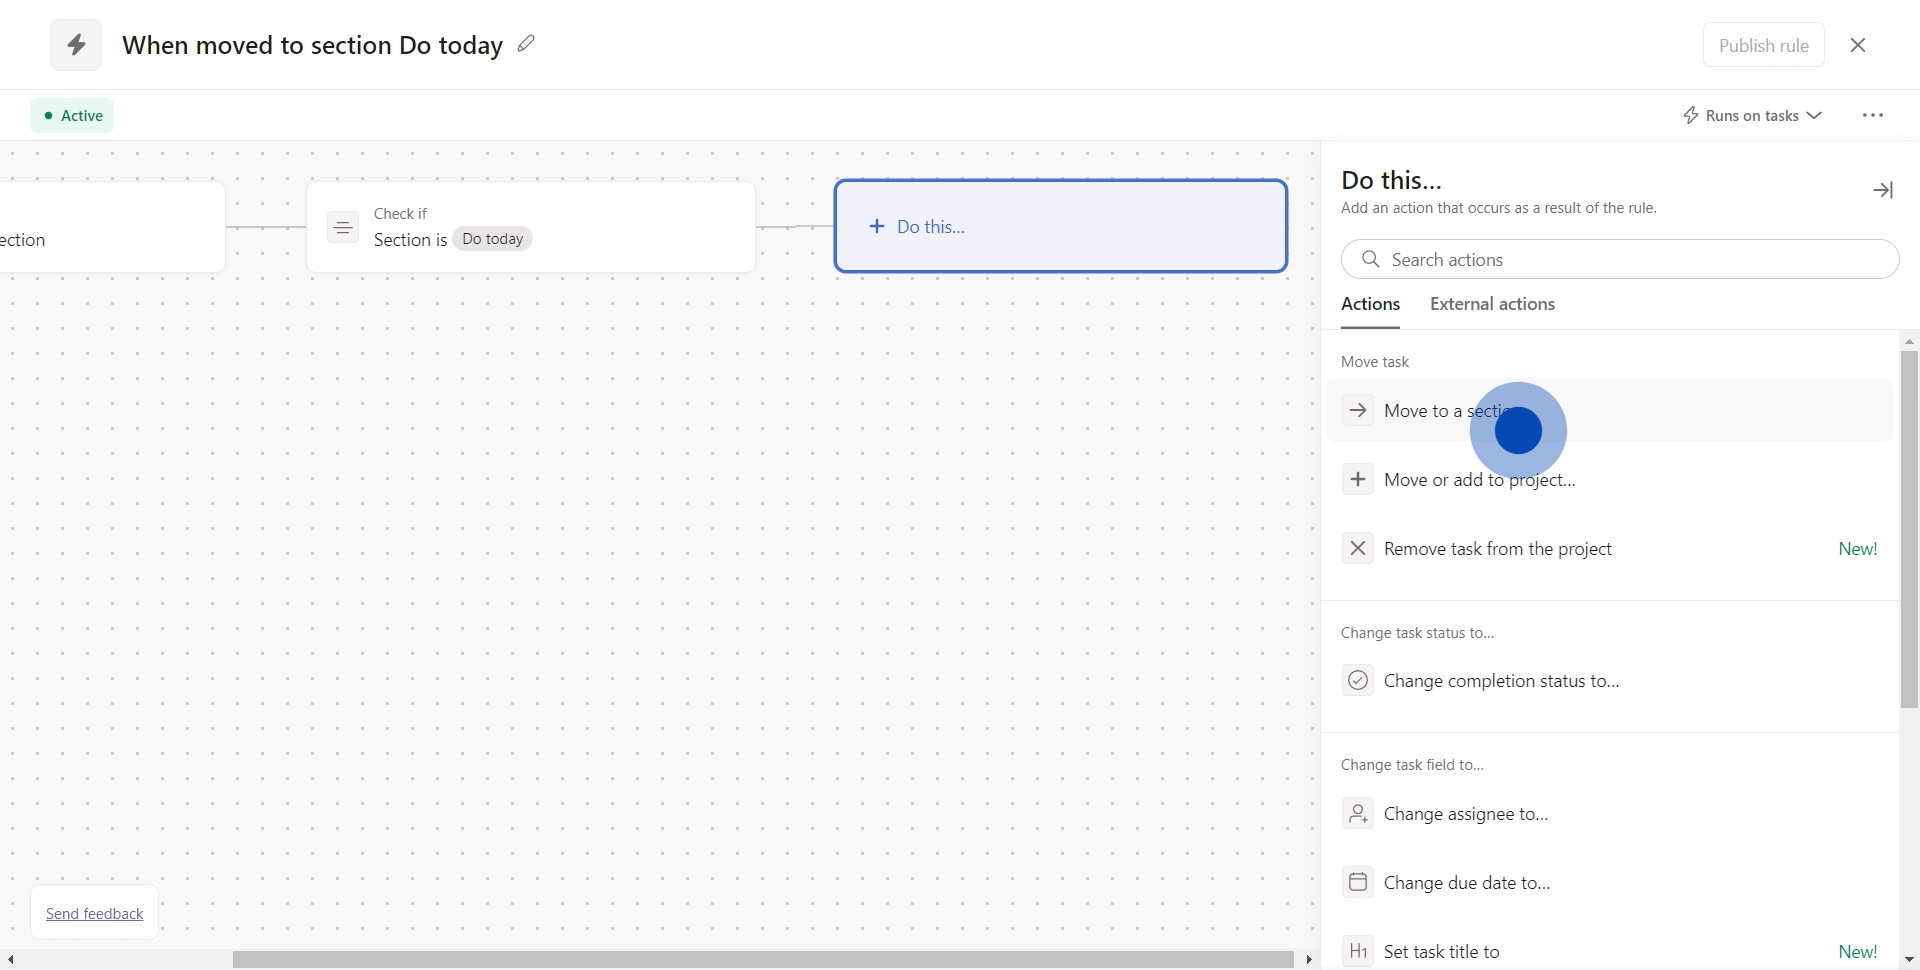The width and height of the screenshot is (1920, 970).
Task: Click the pencil icon to rename rule
Action: coord(526,44)
